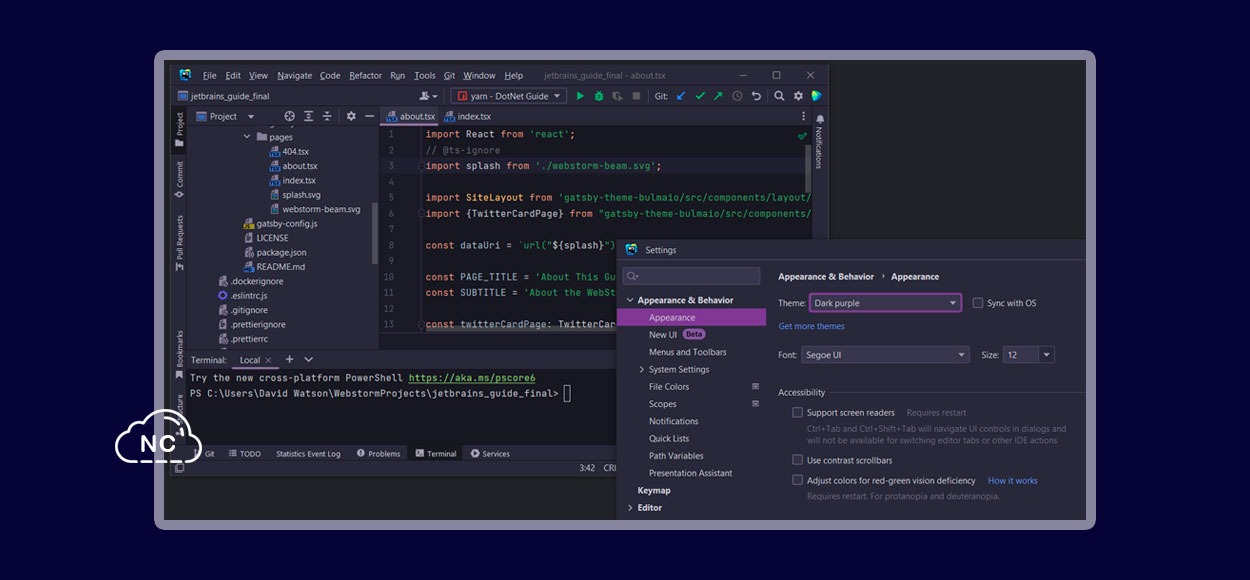The height and width of the screenshot is (580, 1250).
Task: Click the Git rollback arrow icon
Action: tap(756, 96)
